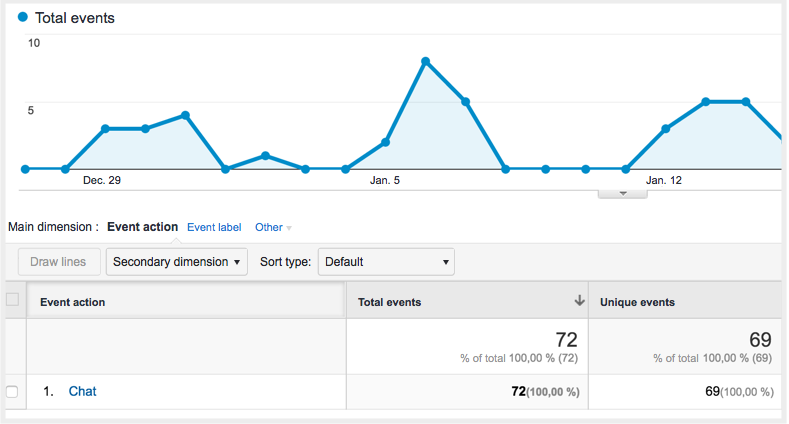
Task: Open the Sort type Default dropdown
Action: tap(386, 262)
